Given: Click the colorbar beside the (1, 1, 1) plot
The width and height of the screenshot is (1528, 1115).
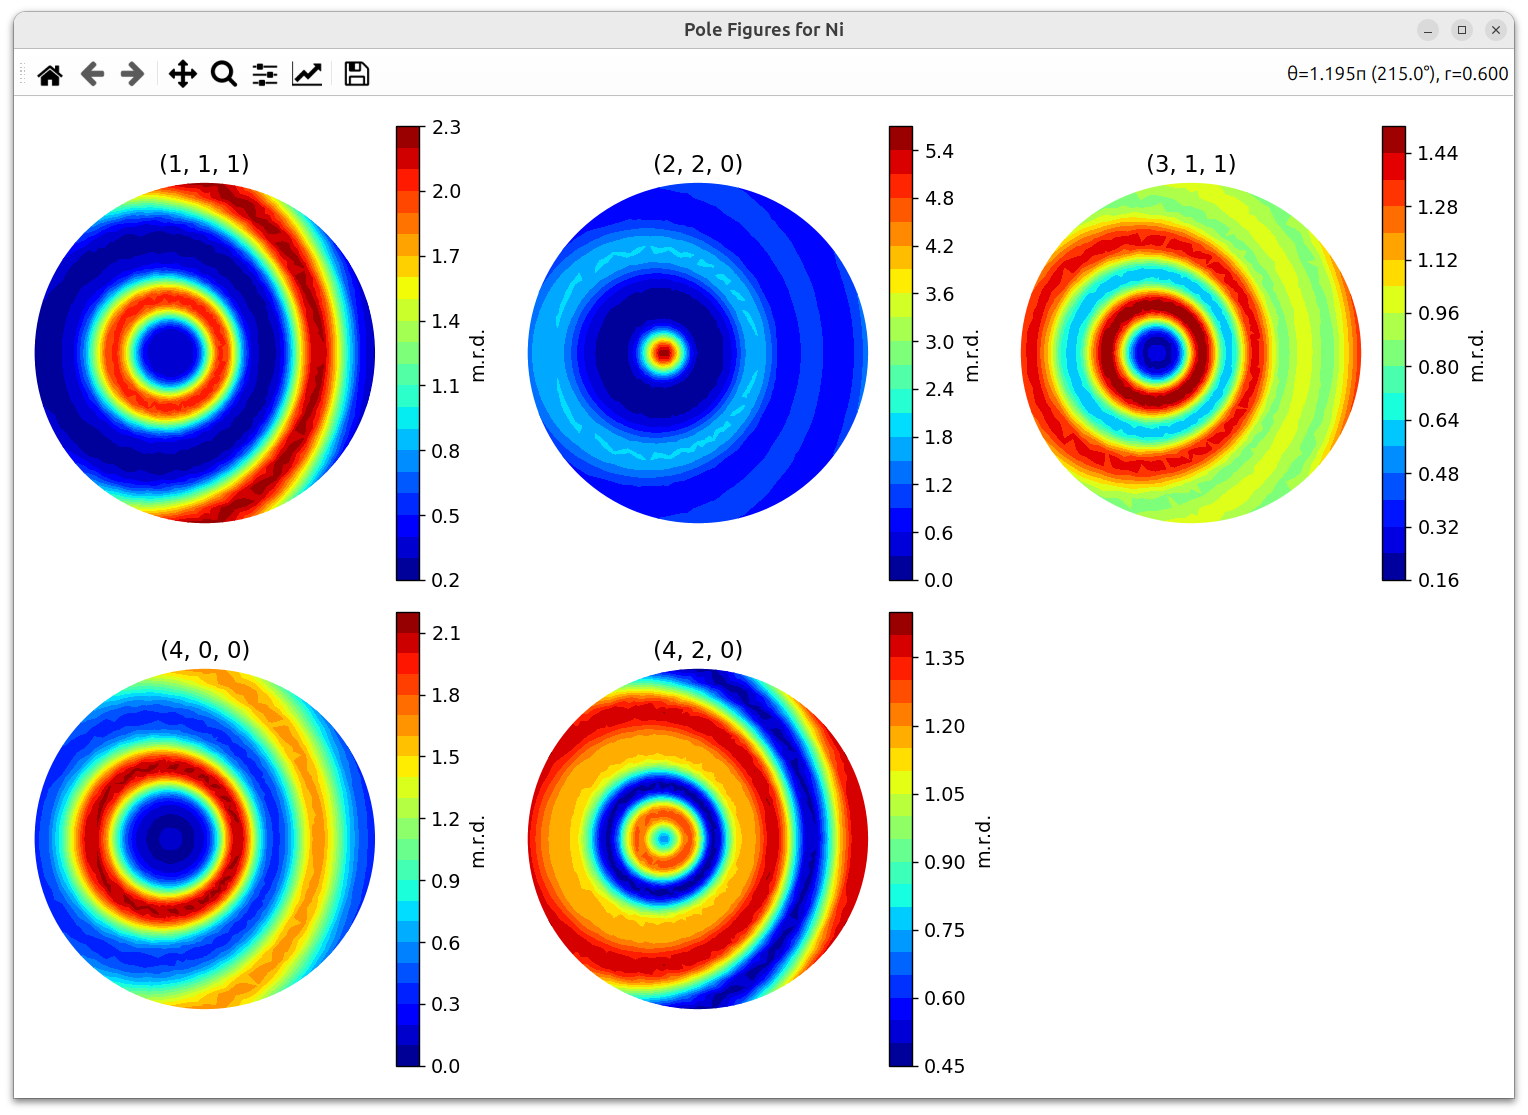Looking at the screenshot, I should (408, 353).
